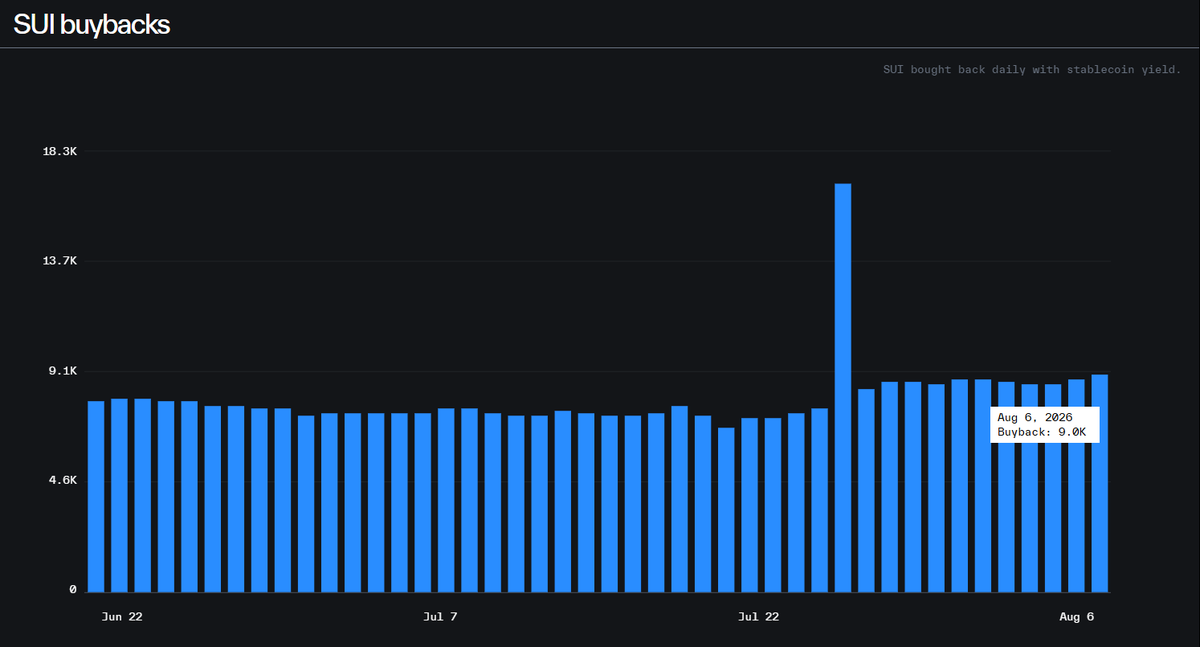Click the 'Aug 6' x-axis label

pos(1077,617)
